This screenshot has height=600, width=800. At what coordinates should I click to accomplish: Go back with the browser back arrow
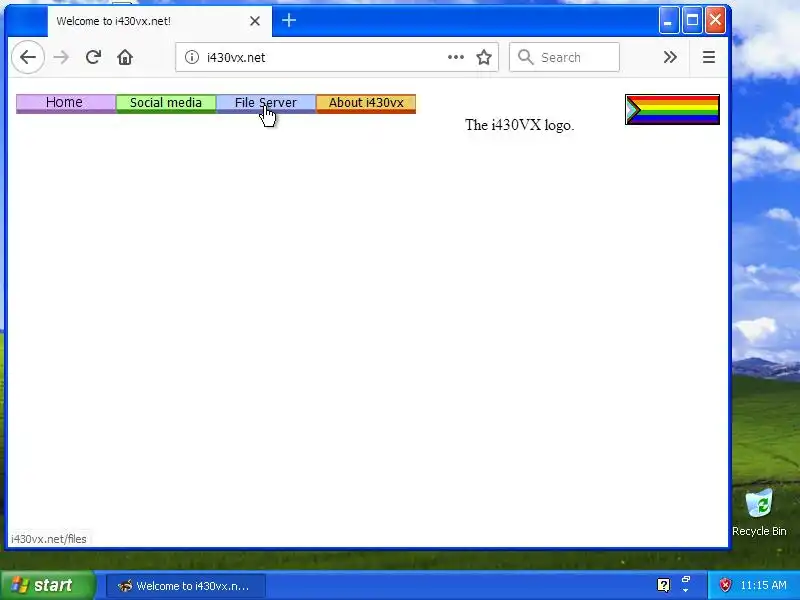click(x=28, y=57)
